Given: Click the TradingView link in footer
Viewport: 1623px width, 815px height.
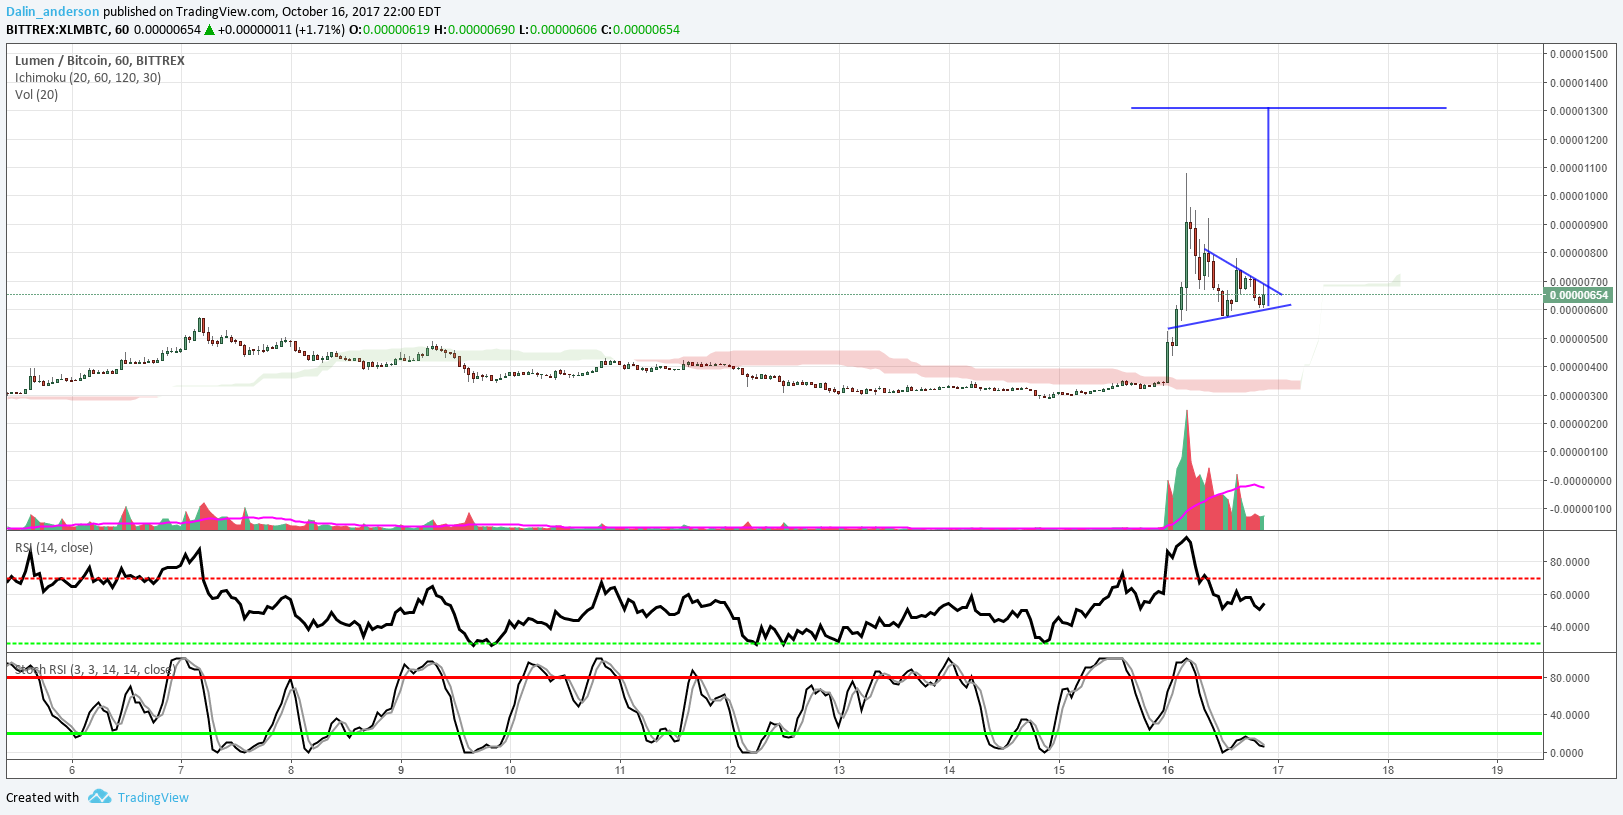Looking at the screenshot, I should click(x=153, y=797).
